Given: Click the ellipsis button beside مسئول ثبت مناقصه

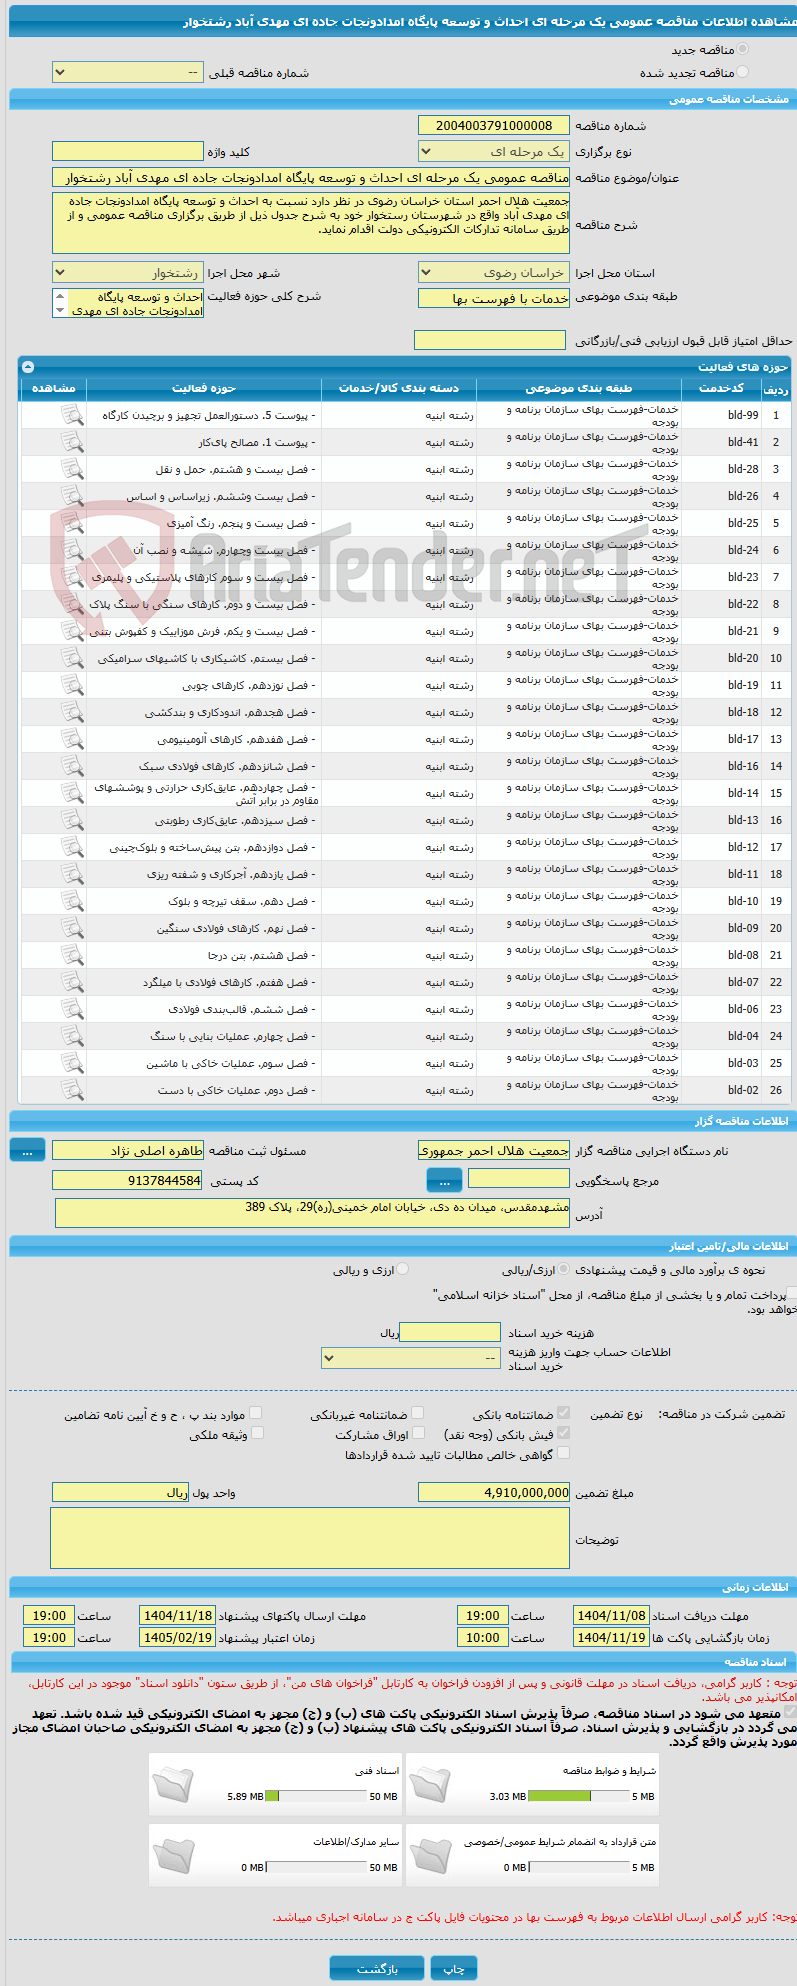Looking at the screenshot, I should 27,1151.
